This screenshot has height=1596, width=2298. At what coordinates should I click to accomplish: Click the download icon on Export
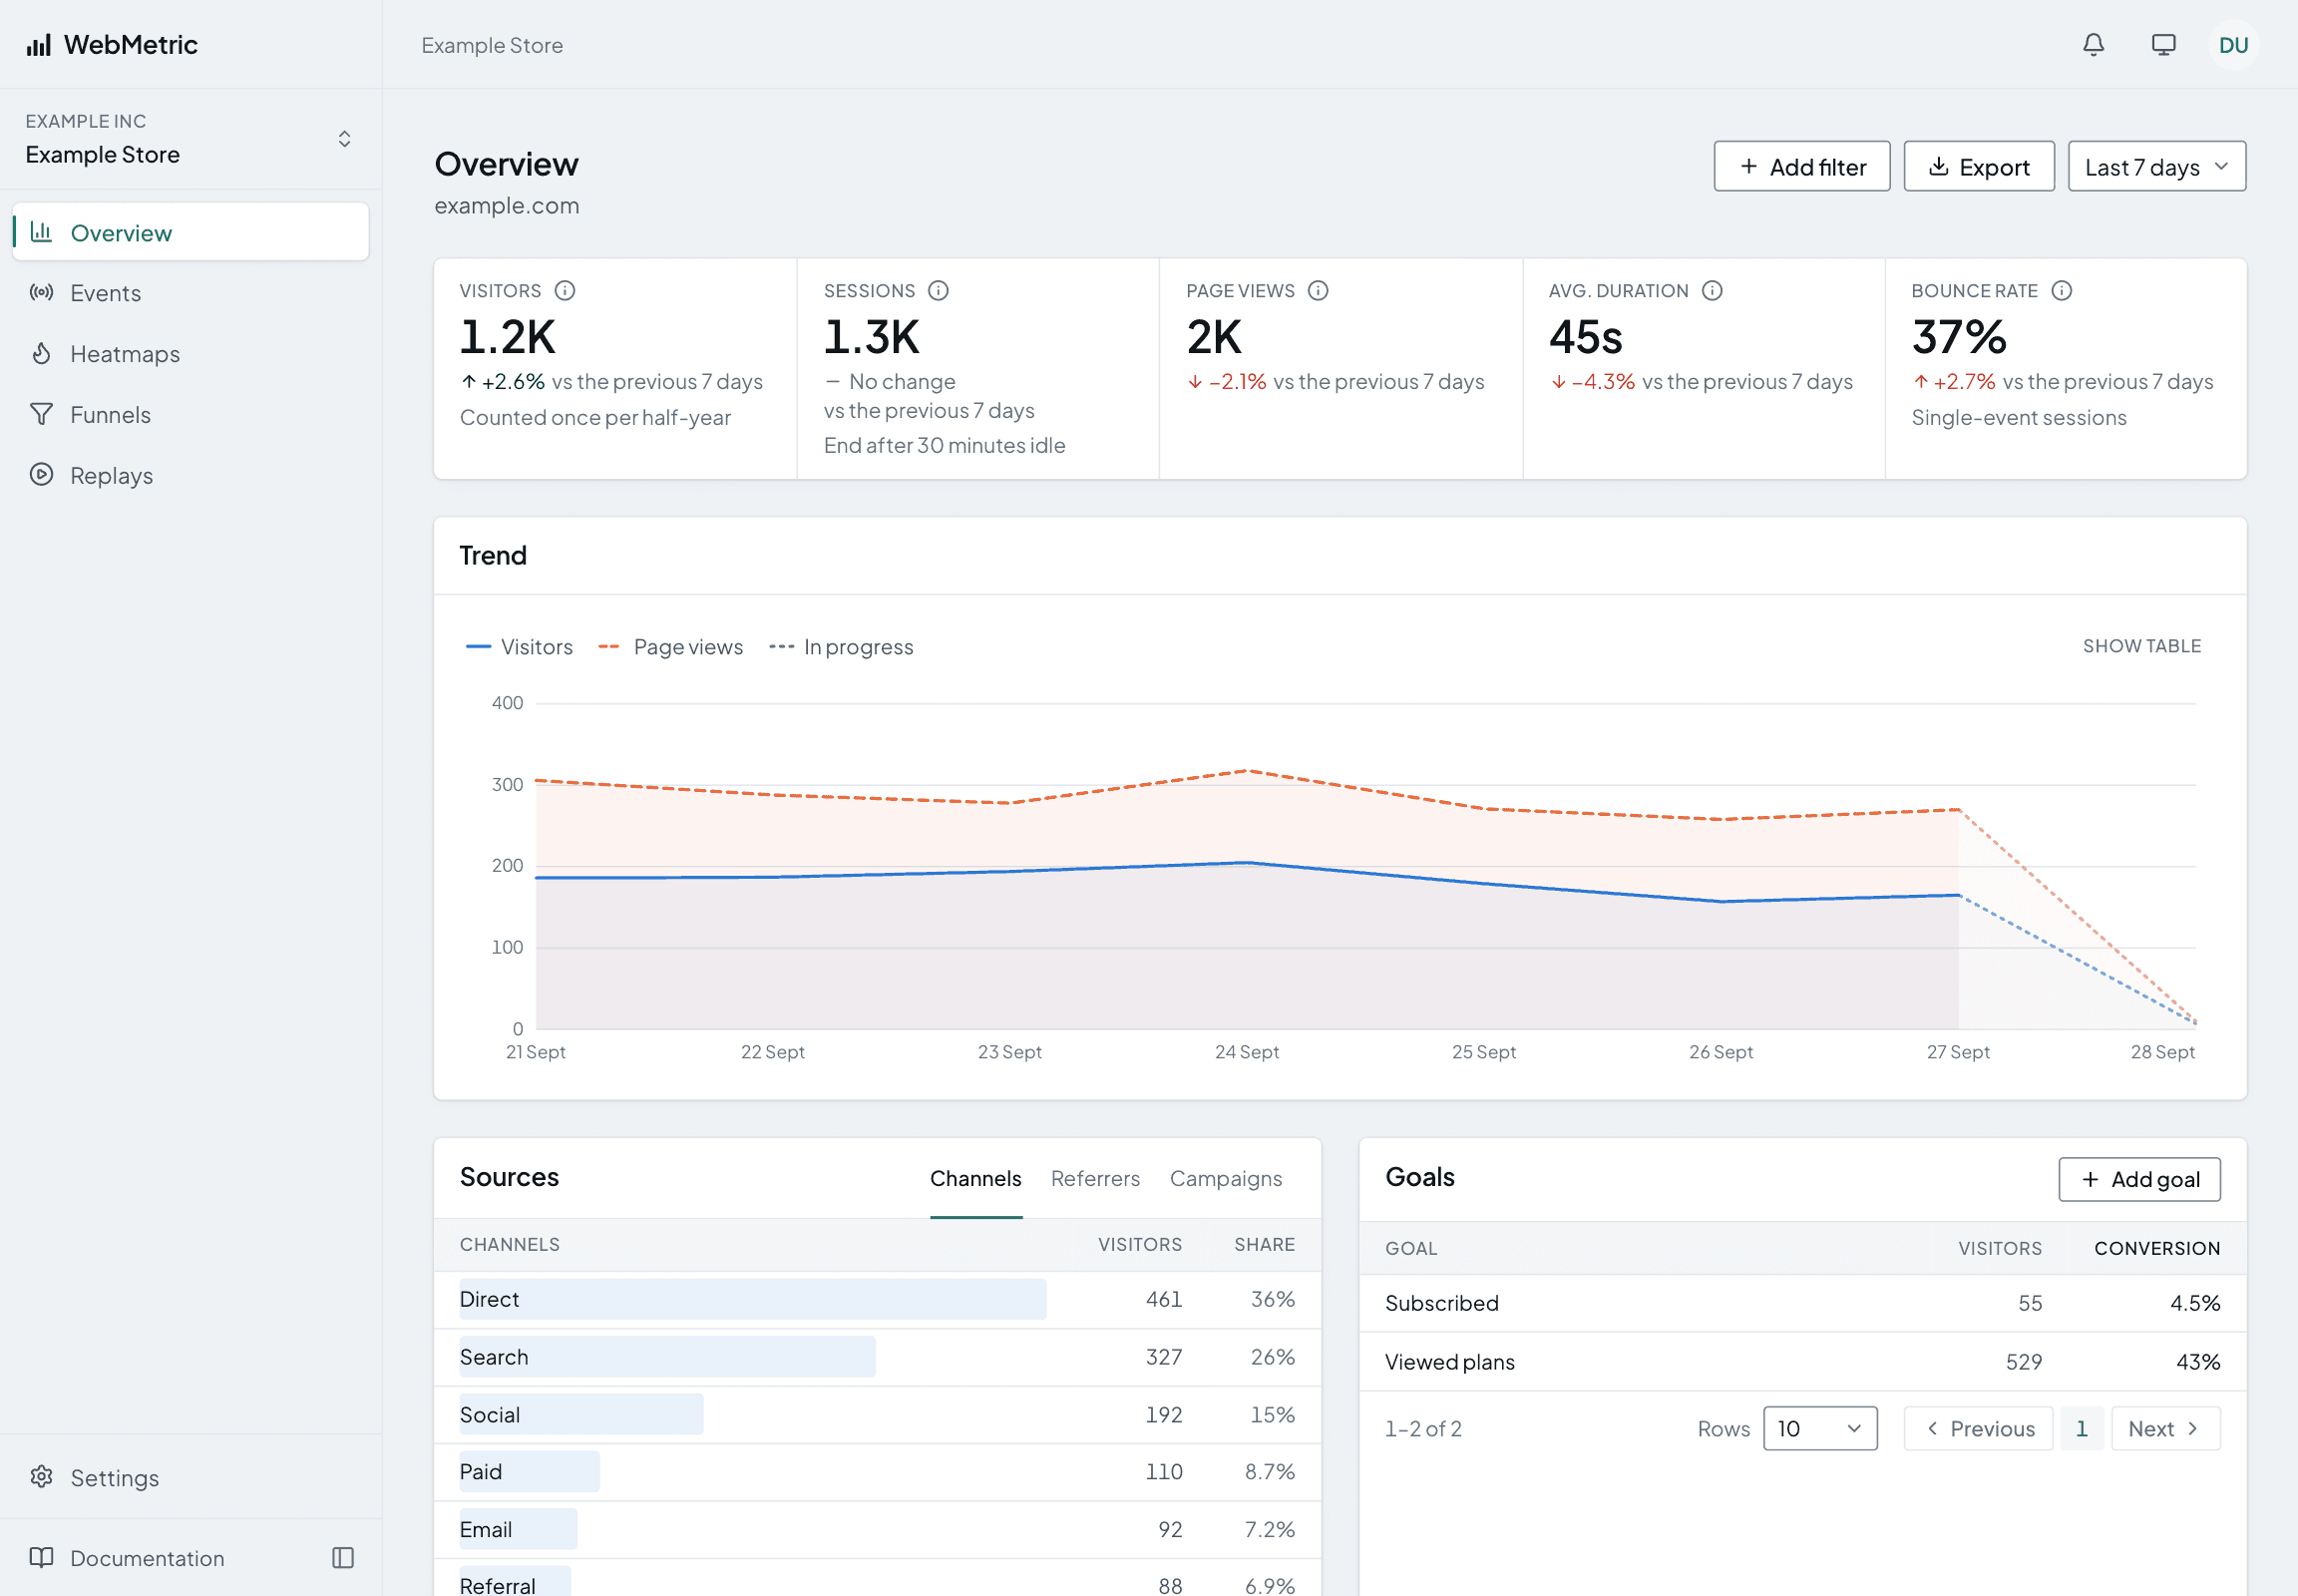(1938, 166)
